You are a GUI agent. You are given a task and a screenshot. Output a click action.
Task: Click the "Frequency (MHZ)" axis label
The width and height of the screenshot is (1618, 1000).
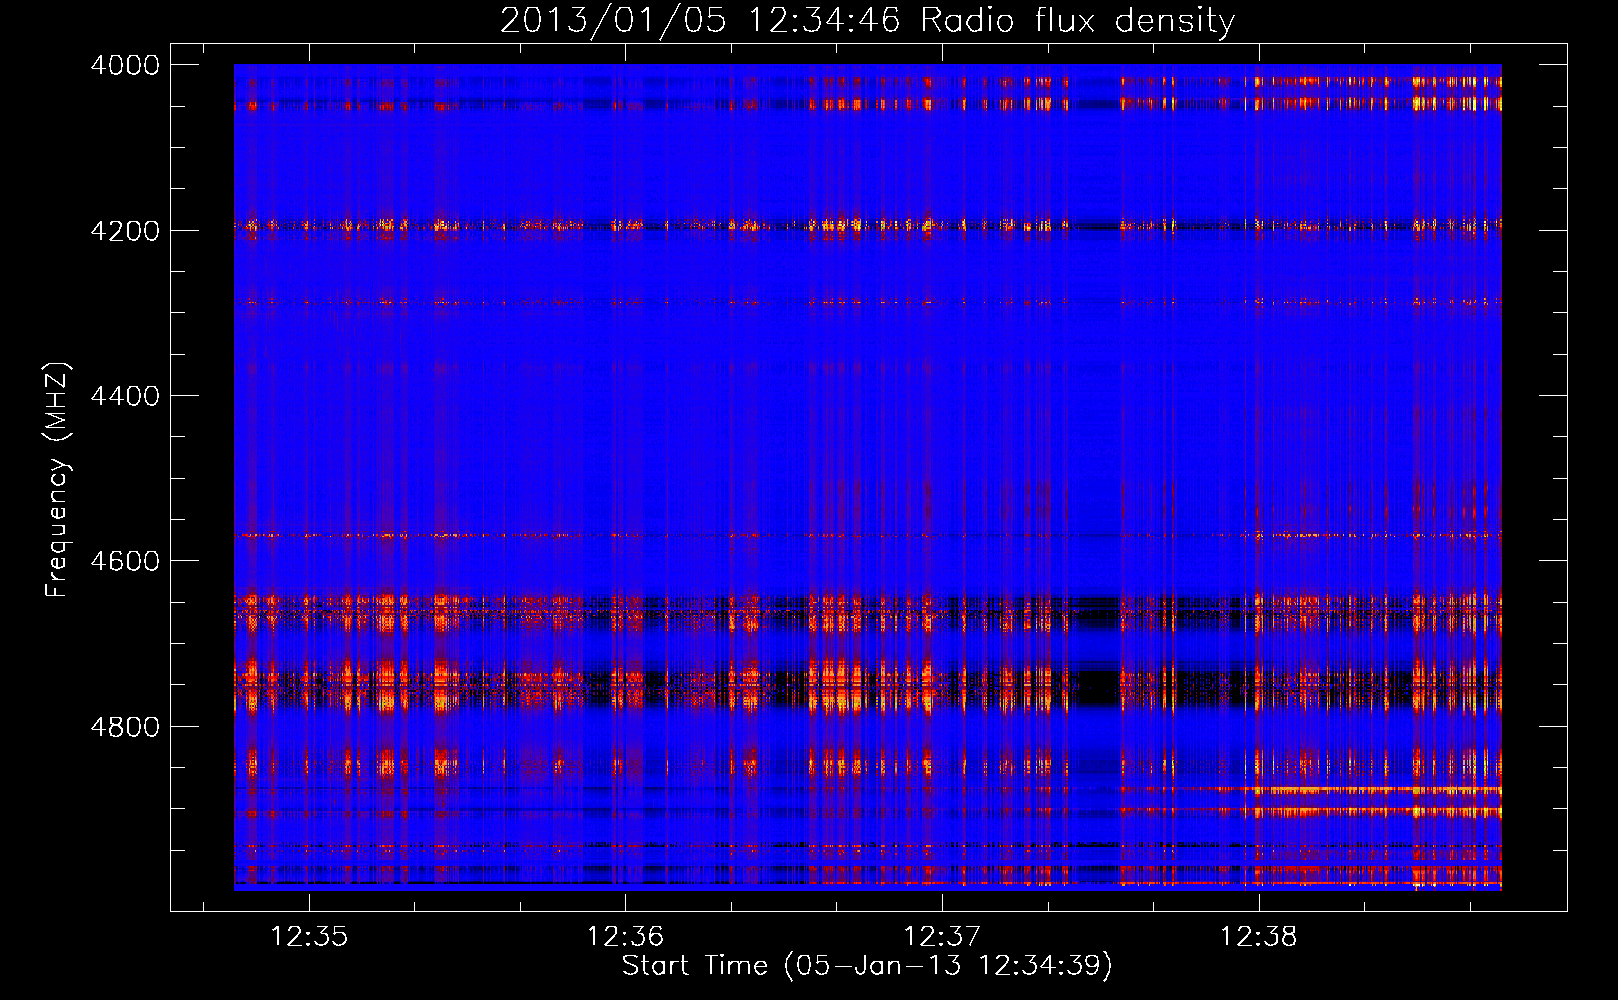click(57, 480)
